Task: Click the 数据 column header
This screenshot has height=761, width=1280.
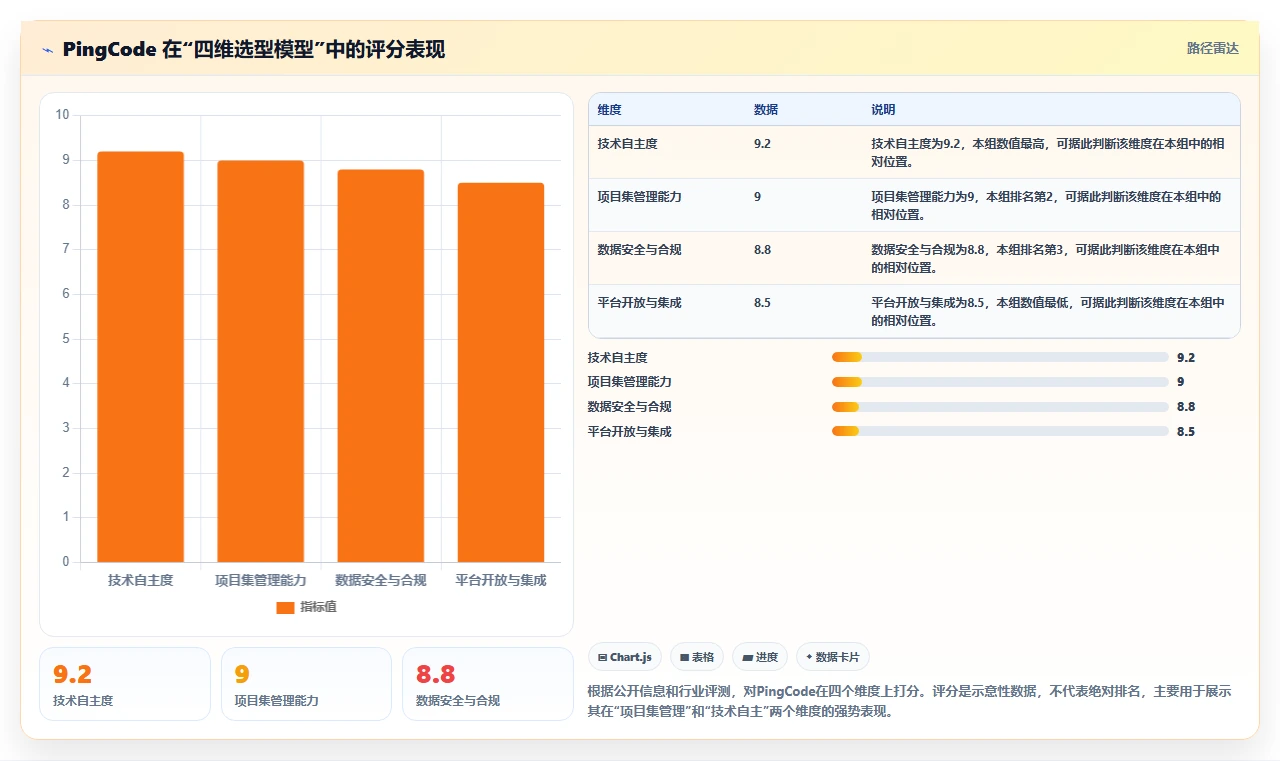Action: [x=766, y=109]
